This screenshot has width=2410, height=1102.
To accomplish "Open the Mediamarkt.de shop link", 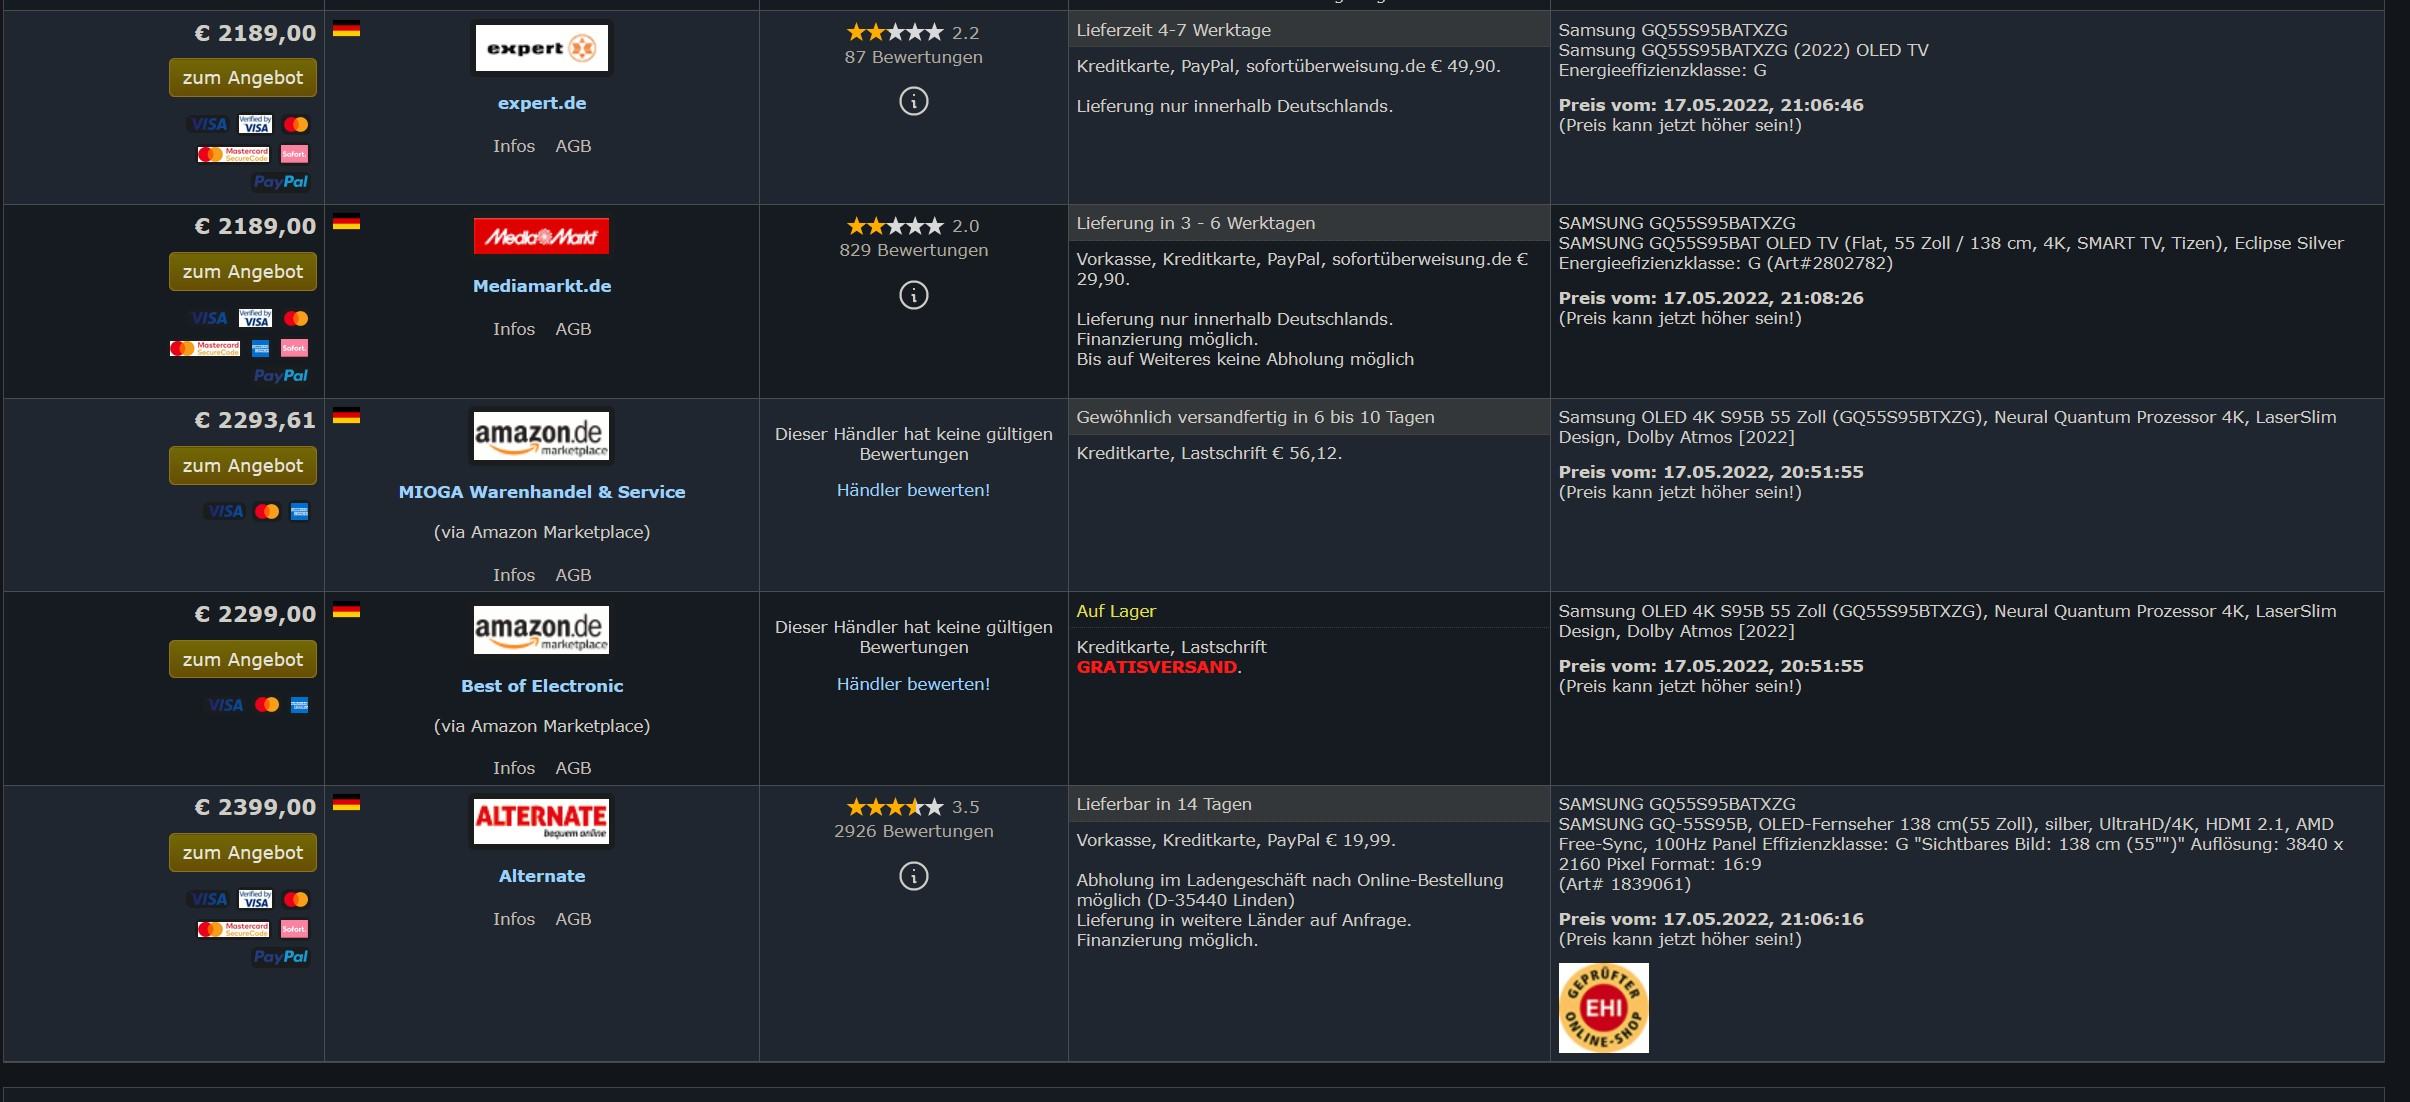I will coord(542,286).
